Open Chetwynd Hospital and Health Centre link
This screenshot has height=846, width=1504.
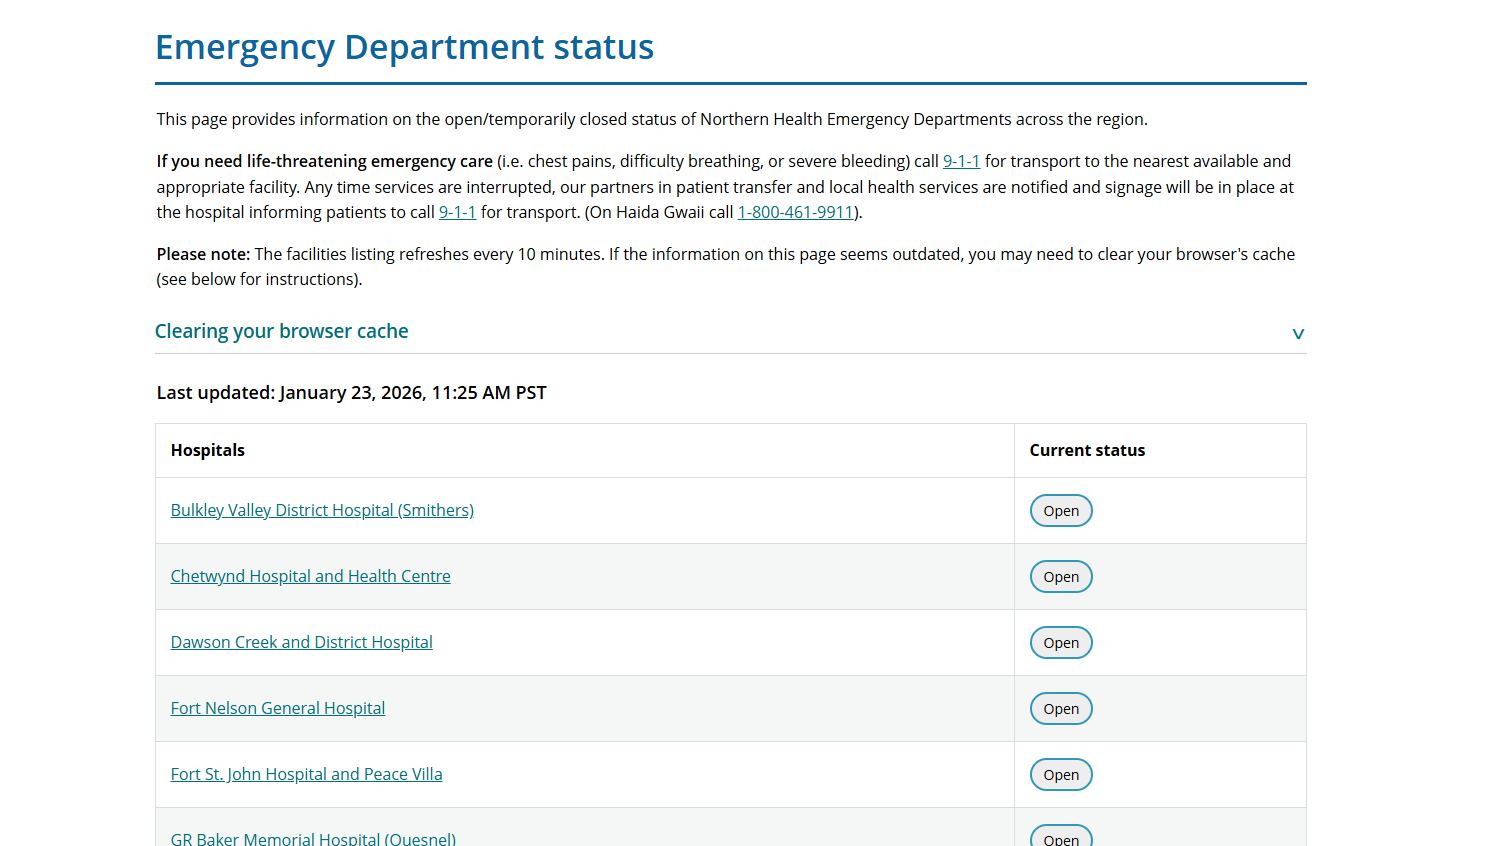[x=310, y=576]
